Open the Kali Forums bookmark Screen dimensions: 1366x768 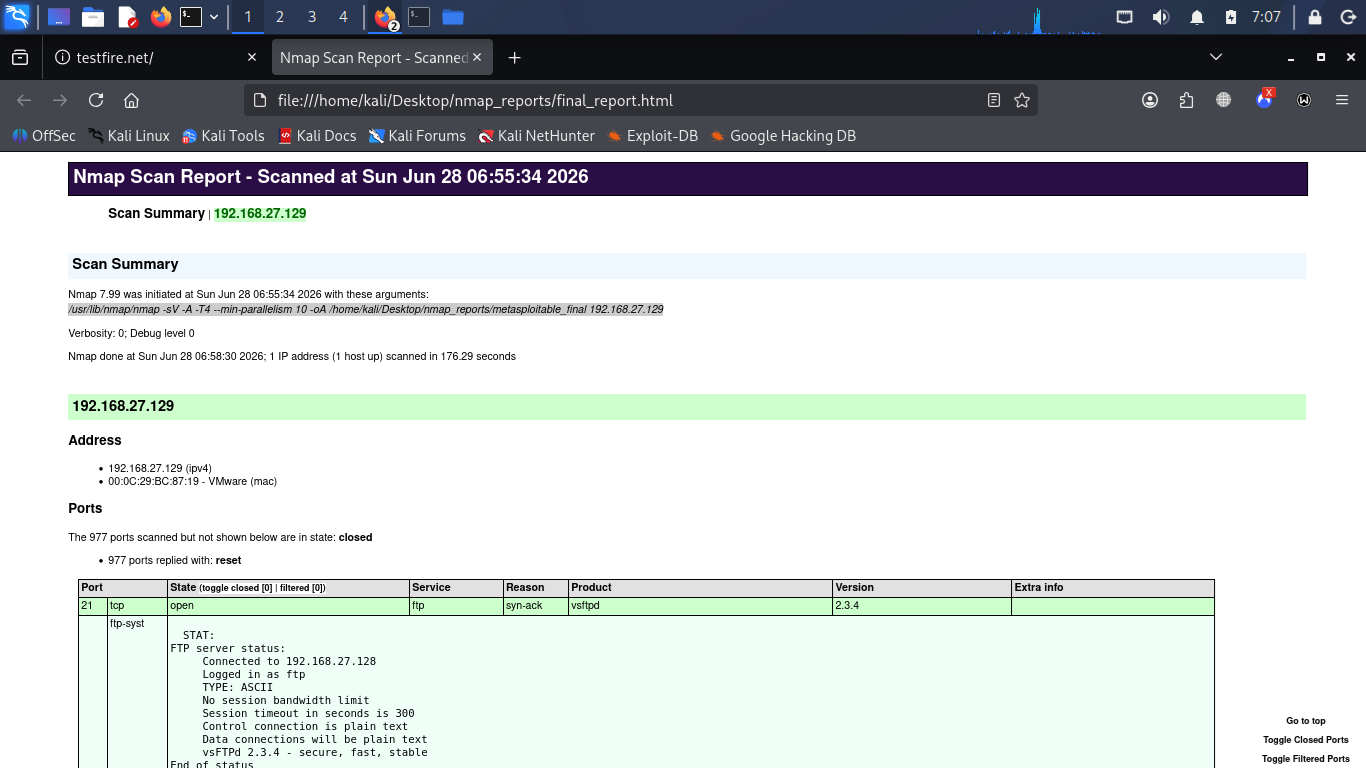[x=417, y=136]
